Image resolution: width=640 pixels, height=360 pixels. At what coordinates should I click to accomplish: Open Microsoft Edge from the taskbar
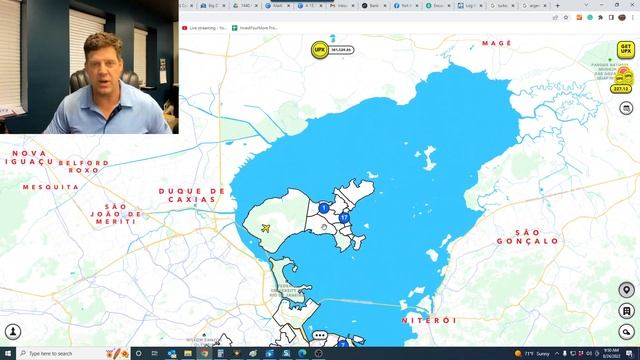click(302, 353)
